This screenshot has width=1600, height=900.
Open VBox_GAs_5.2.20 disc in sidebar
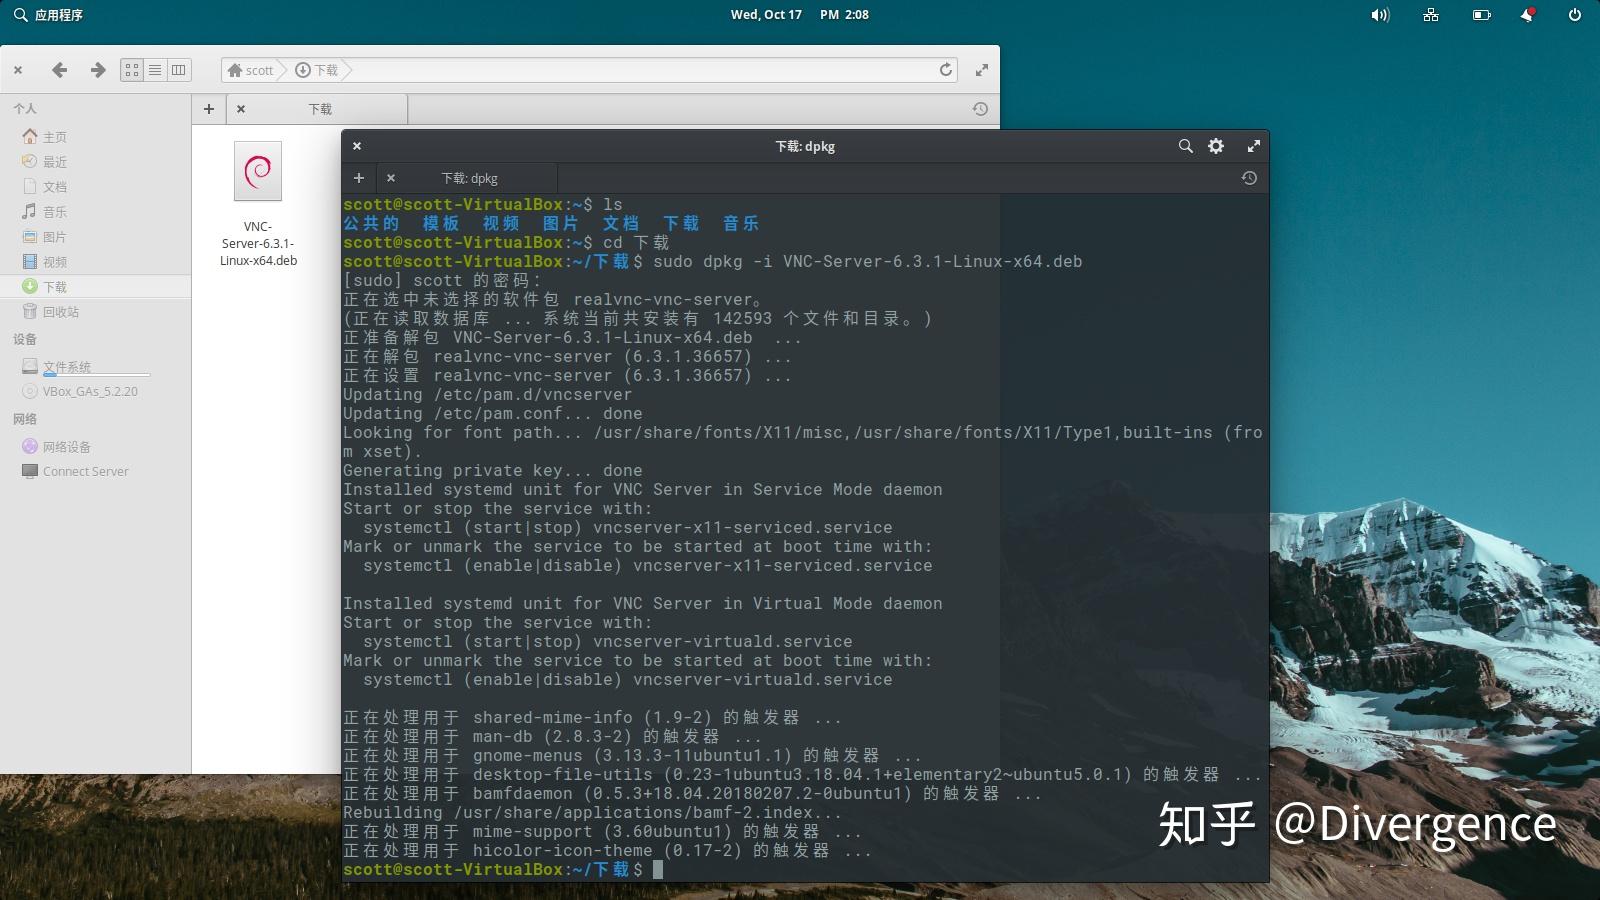tap(95, 392)
